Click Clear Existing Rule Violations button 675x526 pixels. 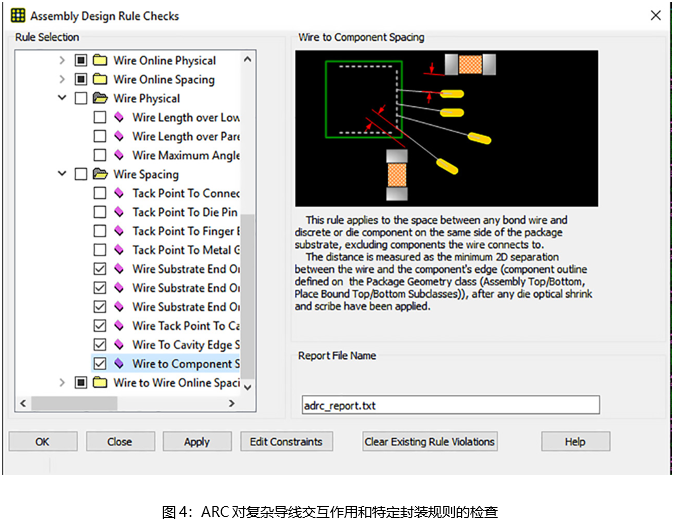click(430, 442)
